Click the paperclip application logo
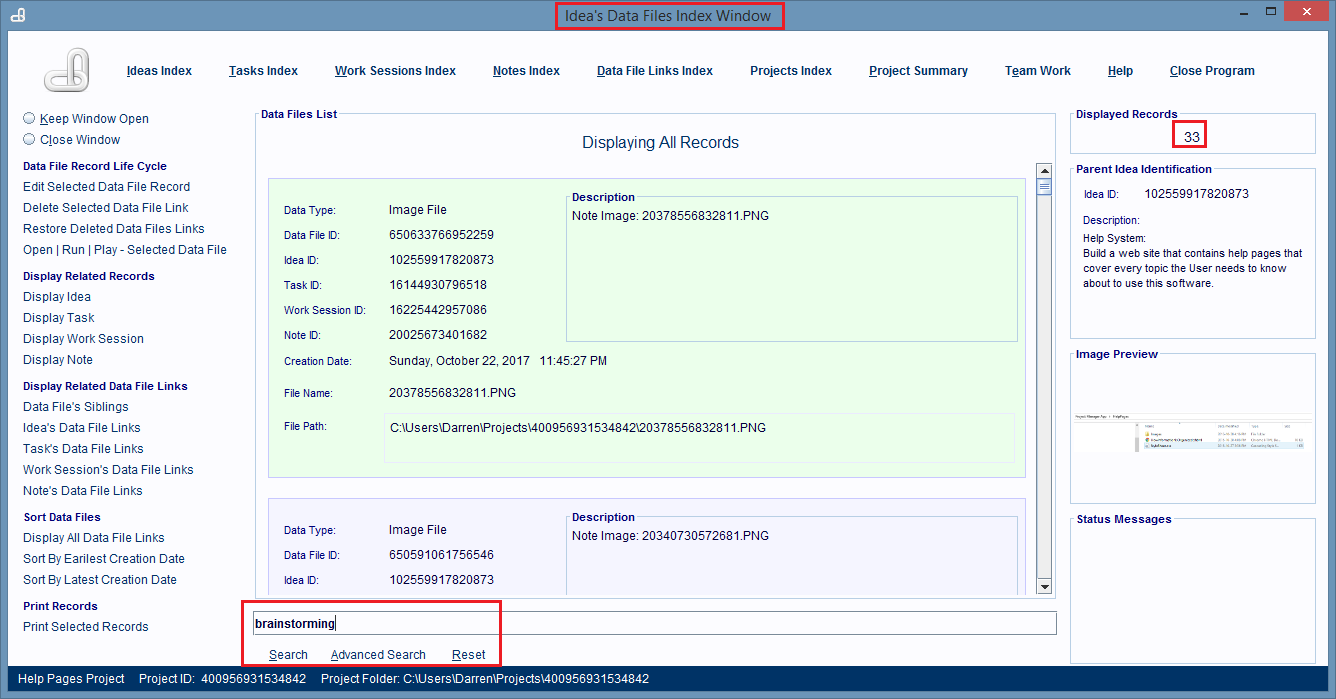1336x699 pixels. (69, 72)
